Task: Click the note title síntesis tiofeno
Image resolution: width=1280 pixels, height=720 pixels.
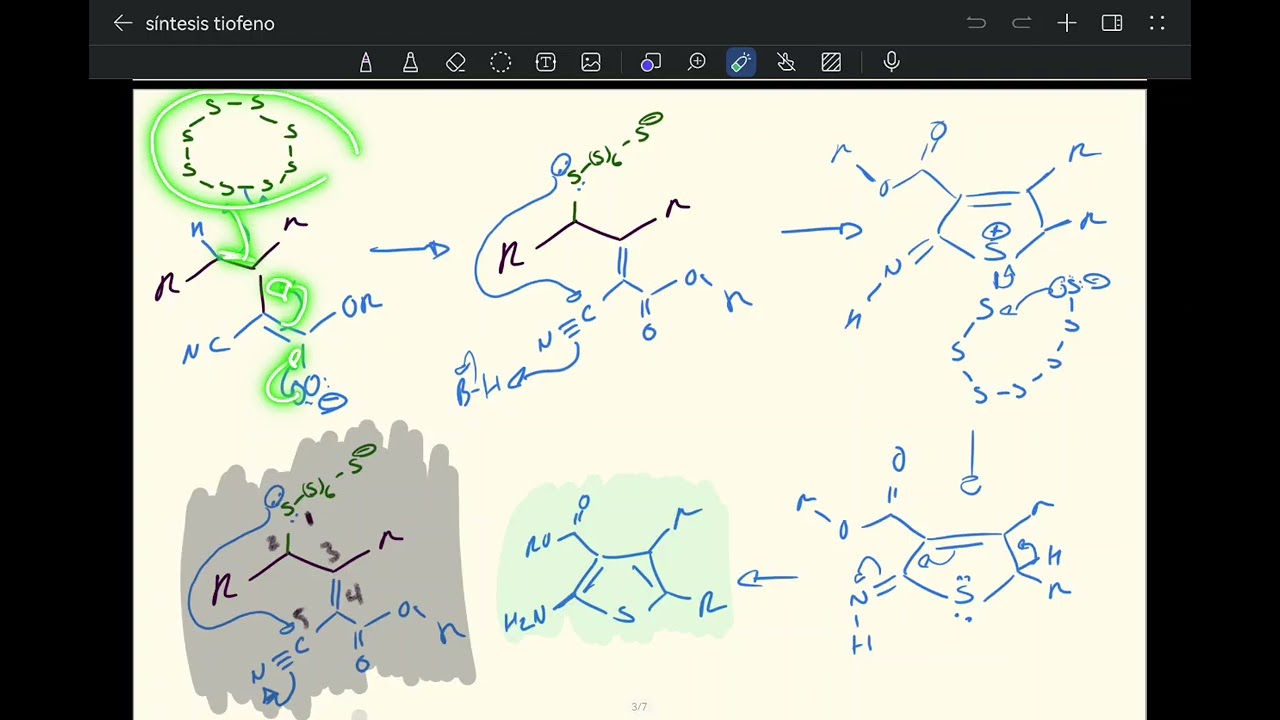Action: click(210, 23)
